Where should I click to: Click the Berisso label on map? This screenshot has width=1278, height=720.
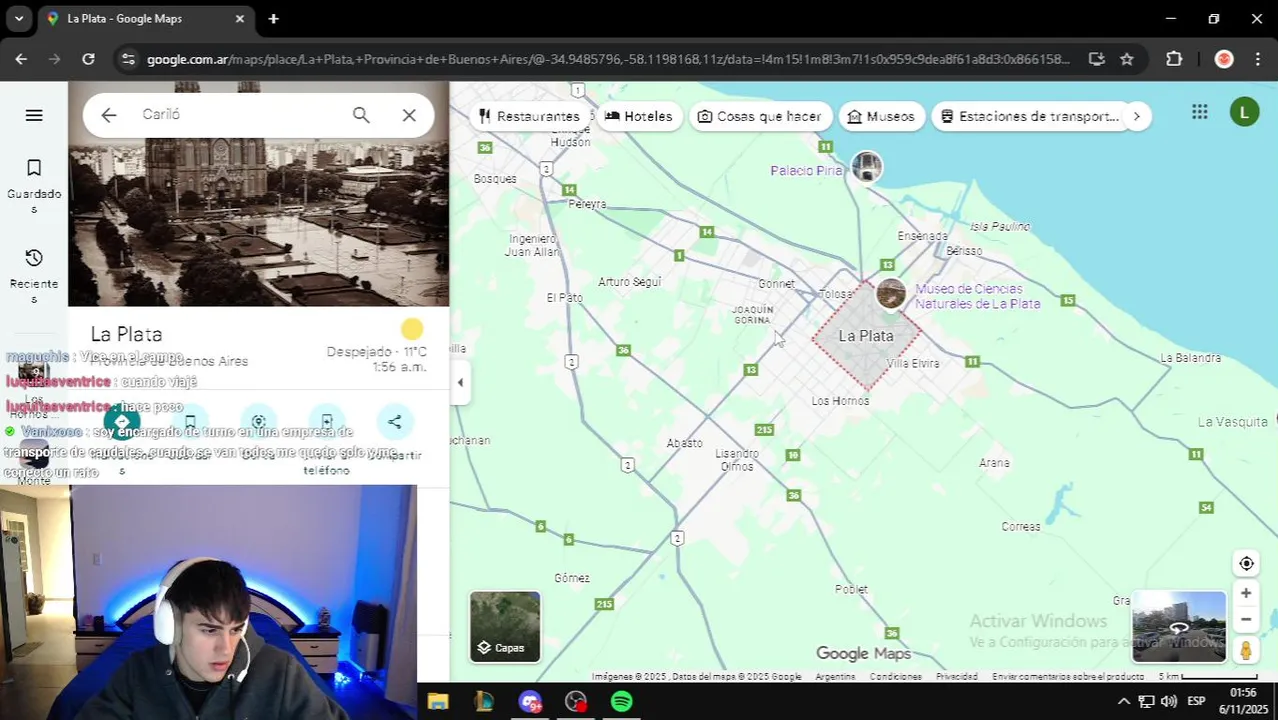click(x=964, y=251)
